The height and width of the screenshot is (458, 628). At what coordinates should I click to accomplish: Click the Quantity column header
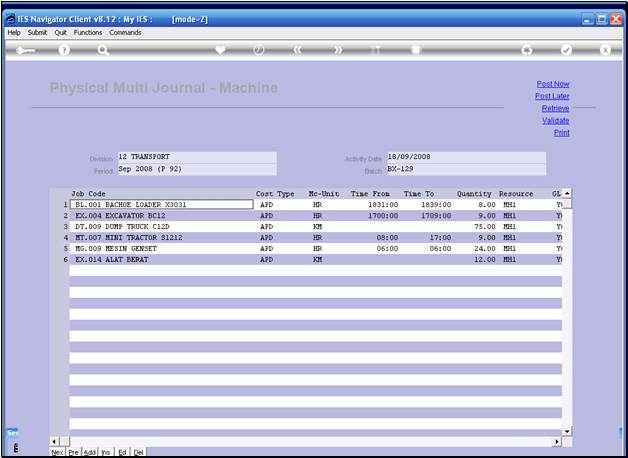click(474, 194)
